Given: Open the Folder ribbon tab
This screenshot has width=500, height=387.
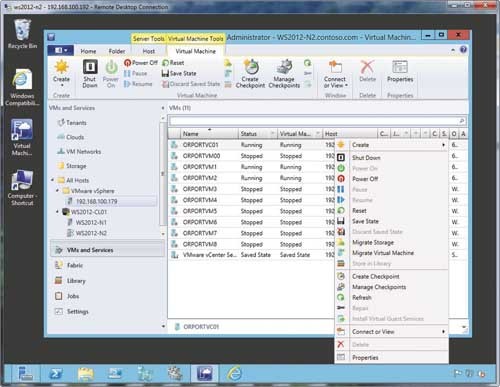Looking at the screenshot, I should [x=117, y=51].
